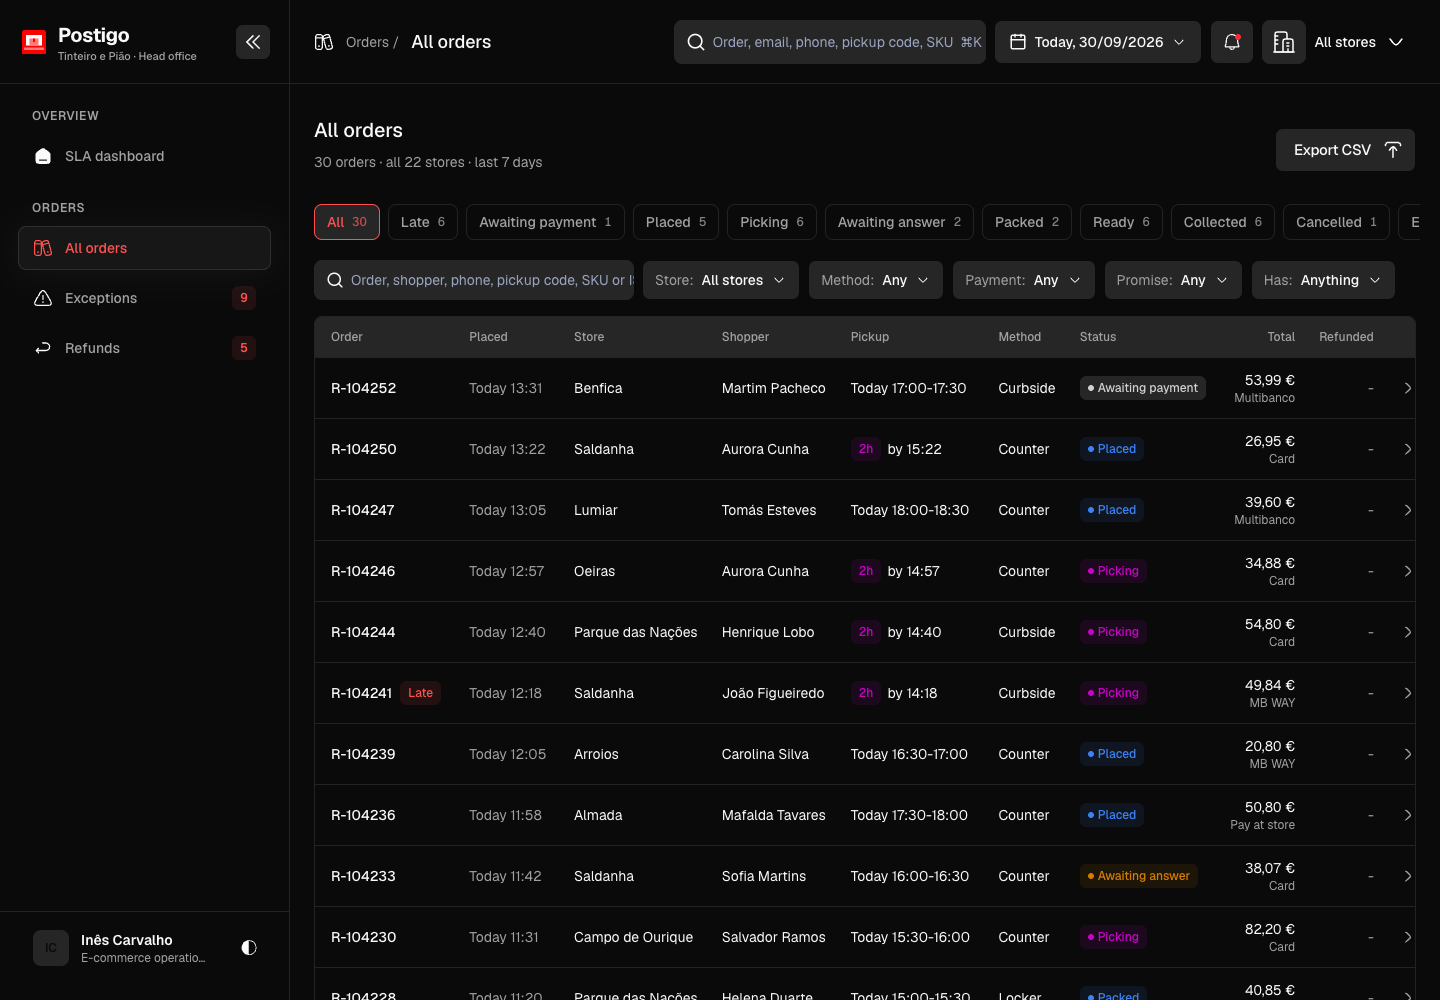
Task: Click the Inês Carvalho avatar
Action: [x=51, y=948]
